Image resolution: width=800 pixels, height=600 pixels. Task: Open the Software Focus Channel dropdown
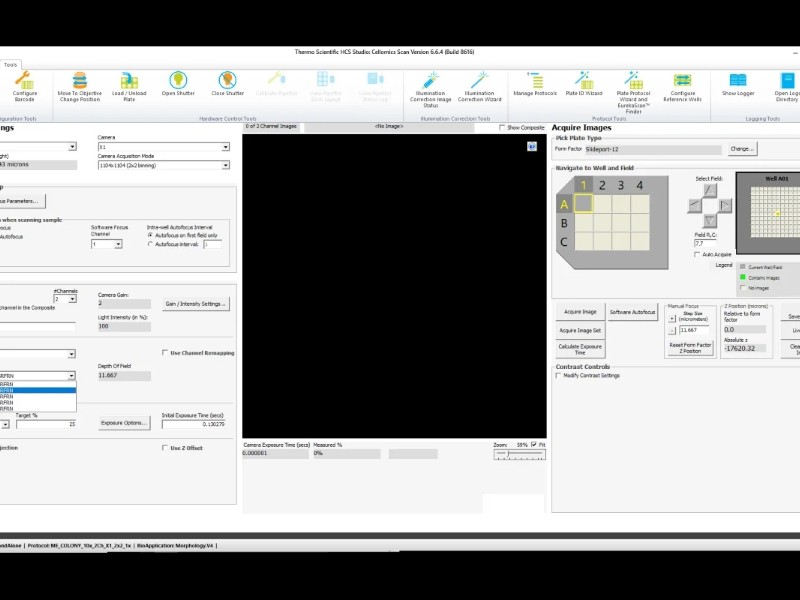pyautogui.click(x=118, y=244)
